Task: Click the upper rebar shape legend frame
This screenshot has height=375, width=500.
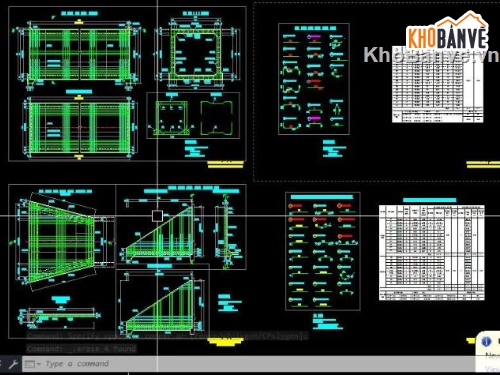Action: [x=314, y=79]
